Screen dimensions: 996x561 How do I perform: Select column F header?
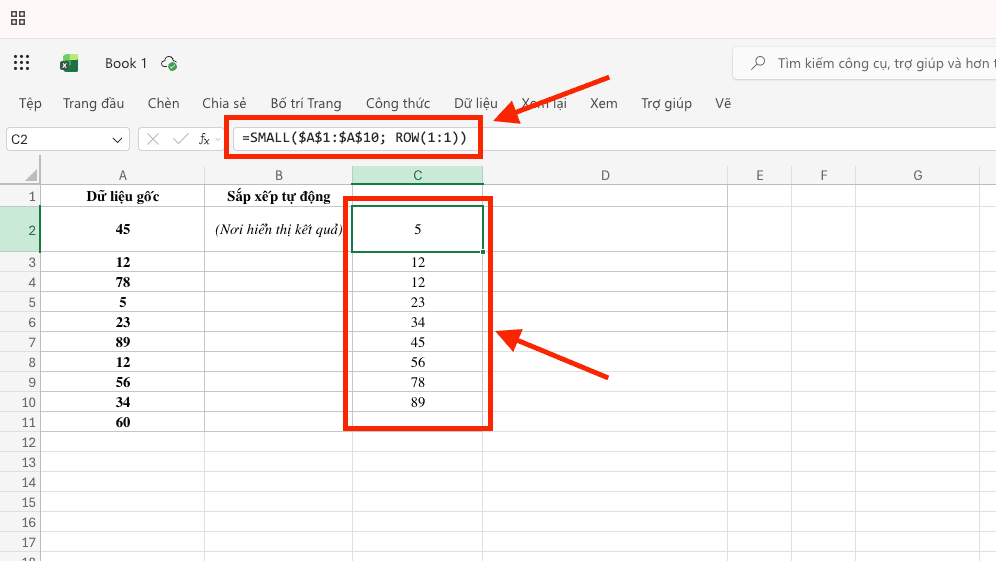tap(824, 175)
